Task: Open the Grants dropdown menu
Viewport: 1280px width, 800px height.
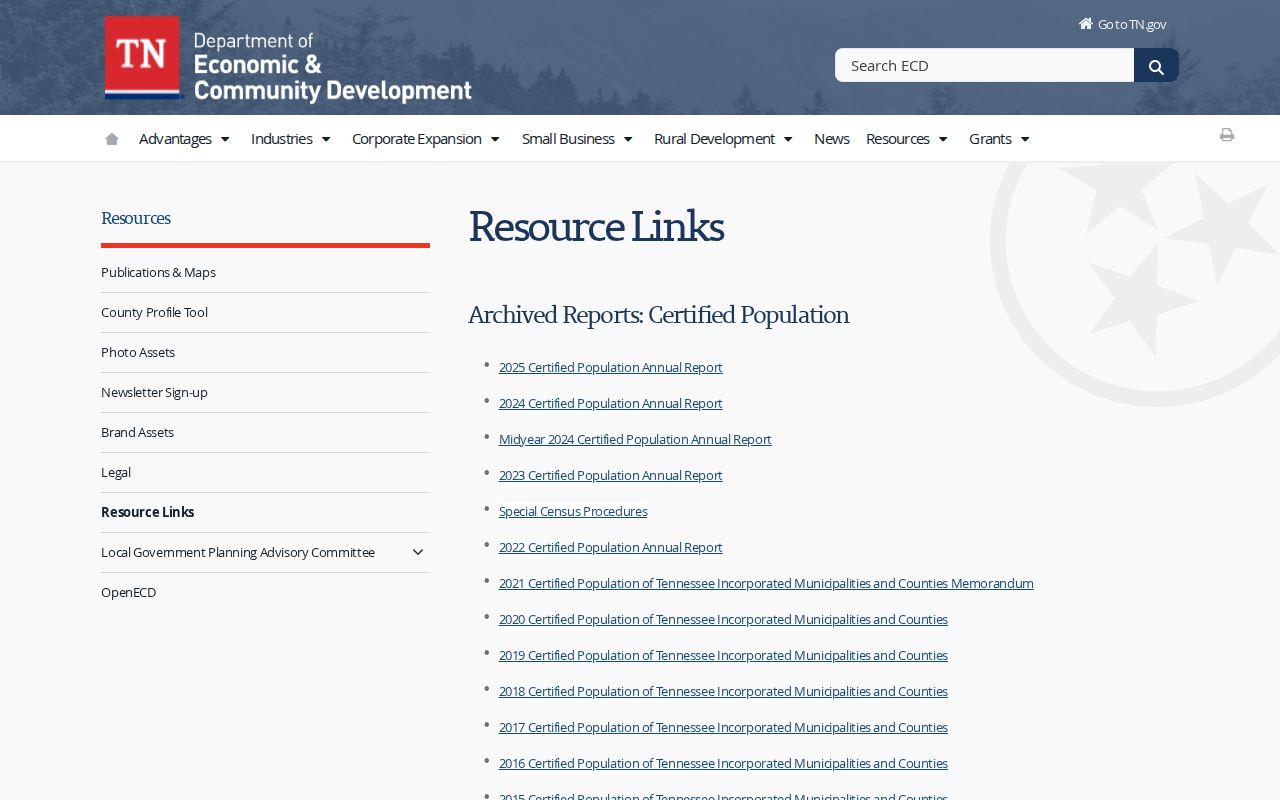Action: pyautogui.click(x=1000, y=139)
